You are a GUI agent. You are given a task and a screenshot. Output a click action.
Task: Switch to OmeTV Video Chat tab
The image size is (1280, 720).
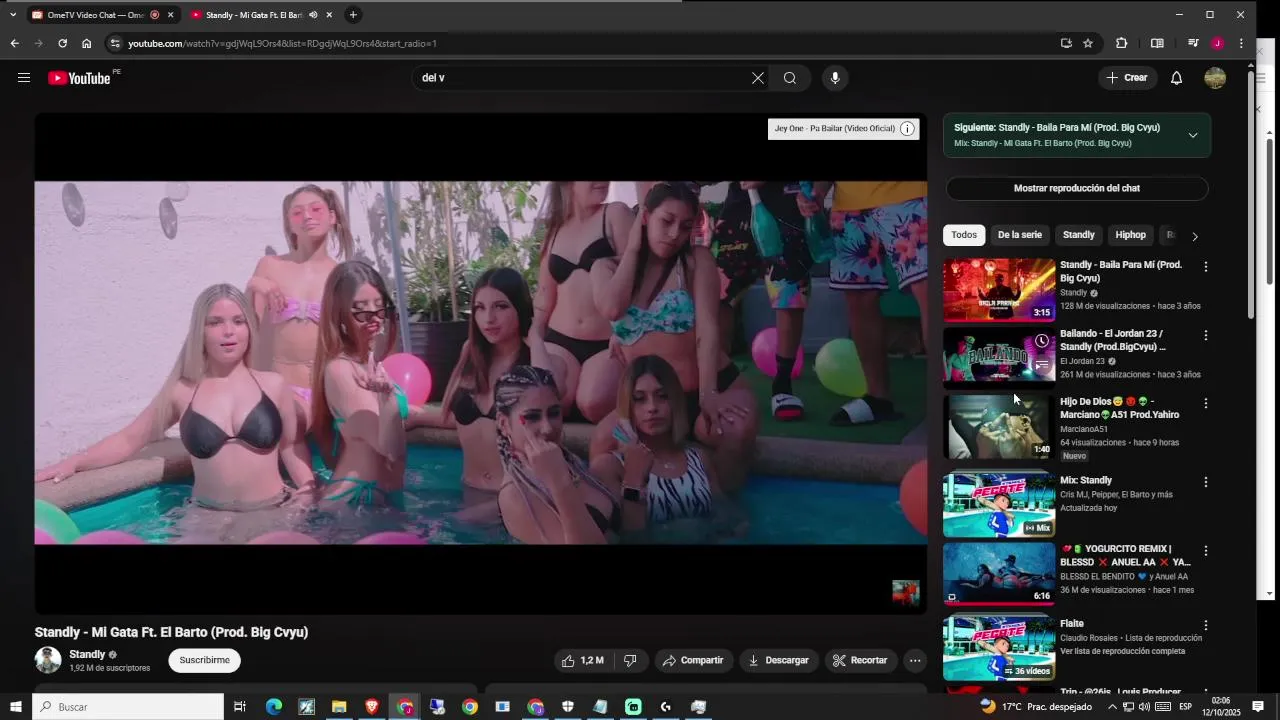point(95,15)
